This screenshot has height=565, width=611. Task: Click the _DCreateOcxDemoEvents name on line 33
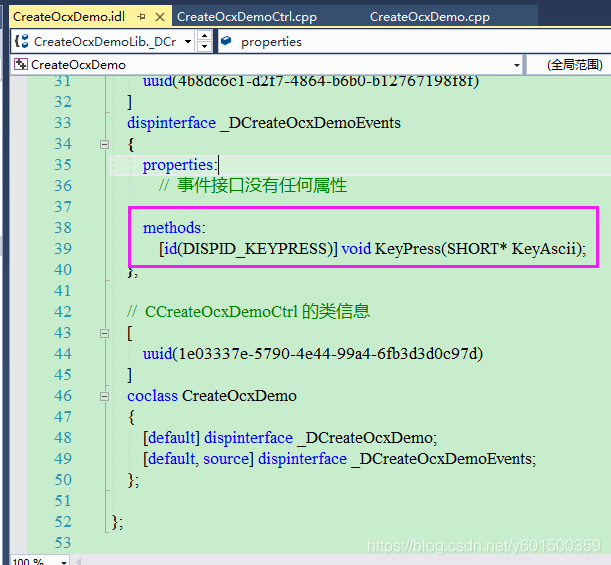(310, 123)
